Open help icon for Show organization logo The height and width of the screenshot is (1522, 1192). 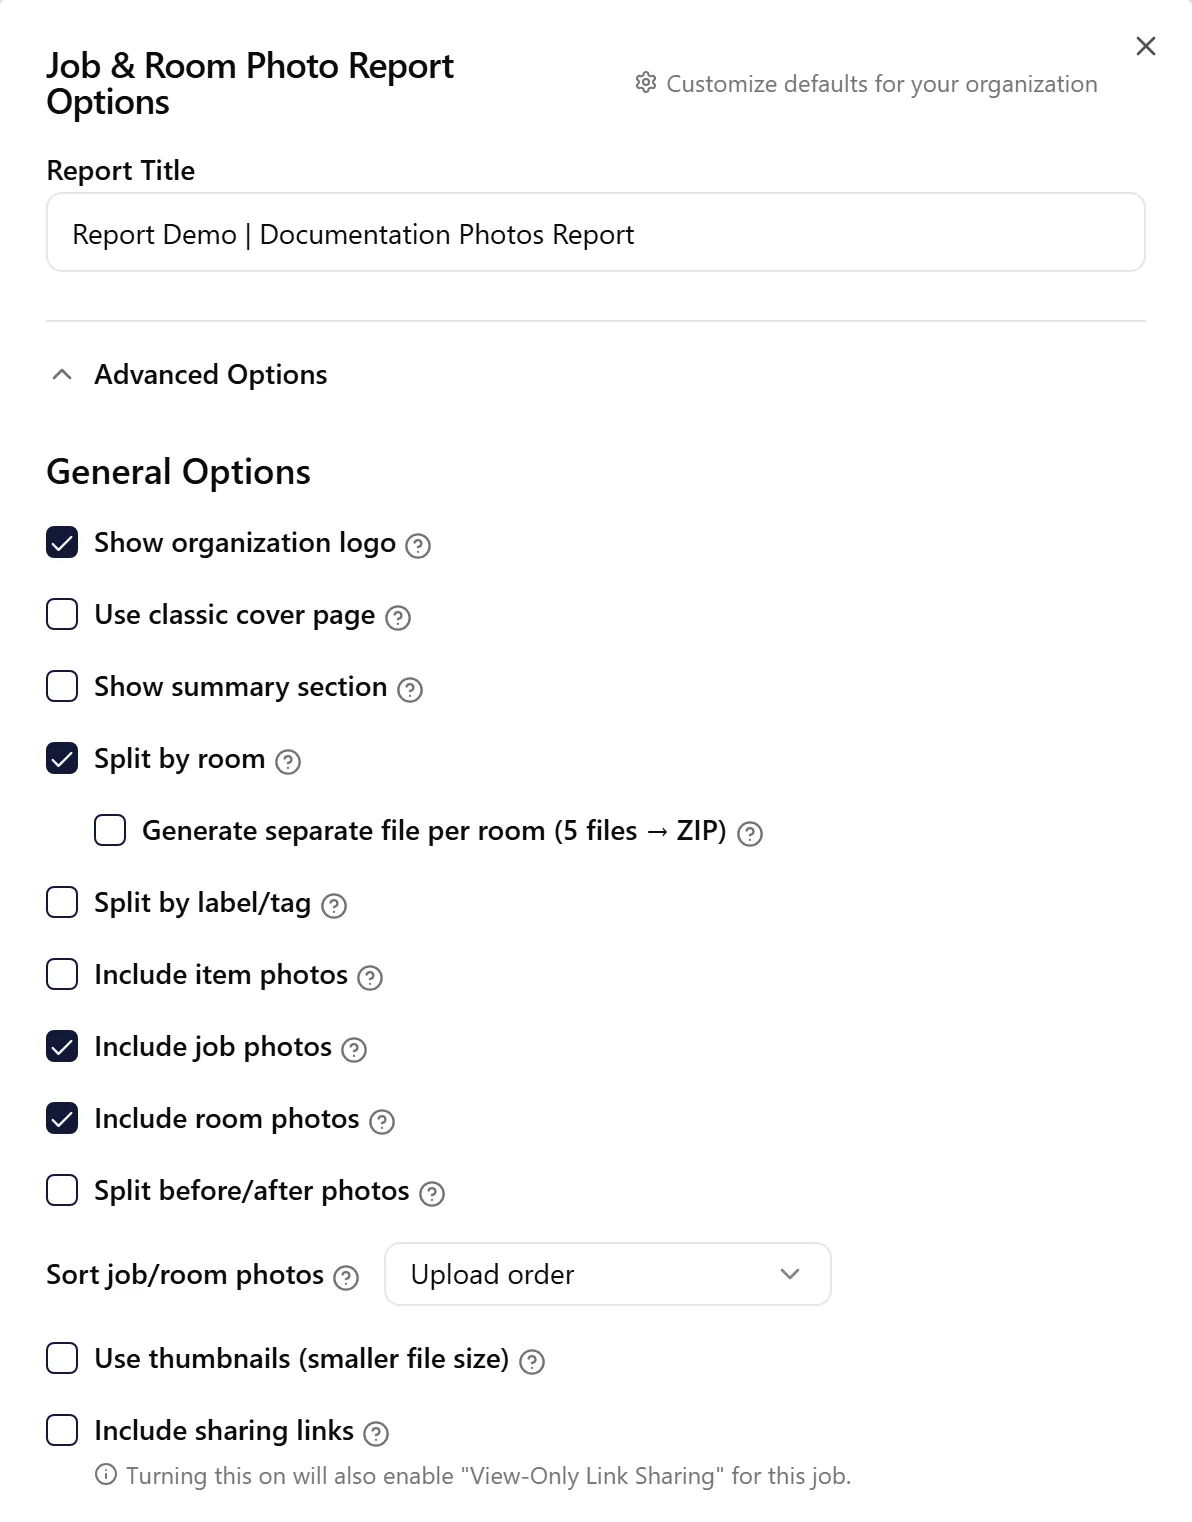(418, 546)
